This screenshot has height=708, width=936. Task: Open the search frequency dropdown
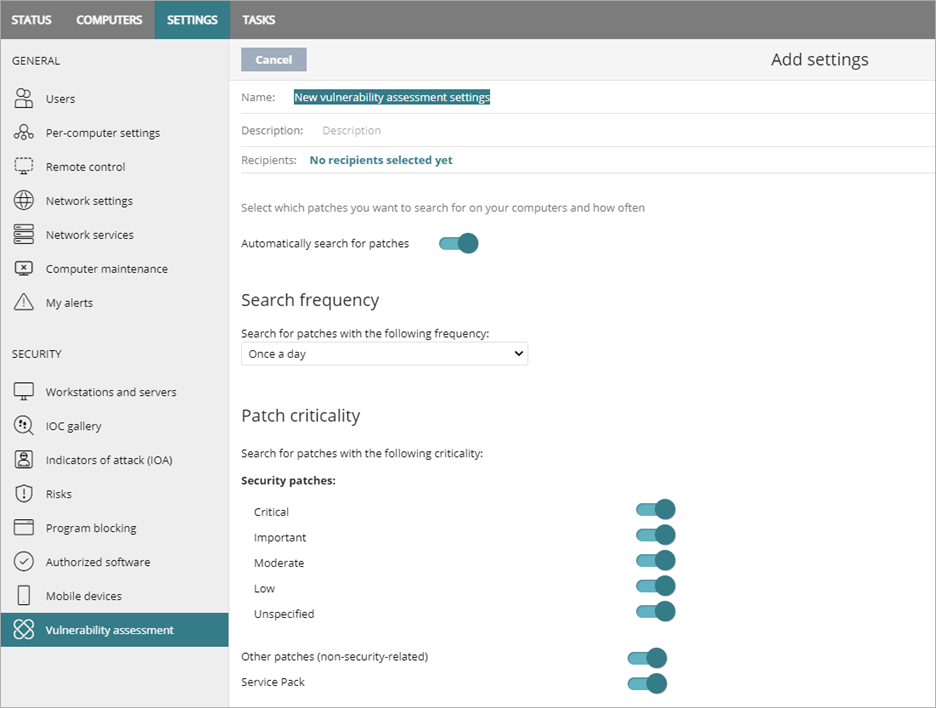[x=384, y=353]
